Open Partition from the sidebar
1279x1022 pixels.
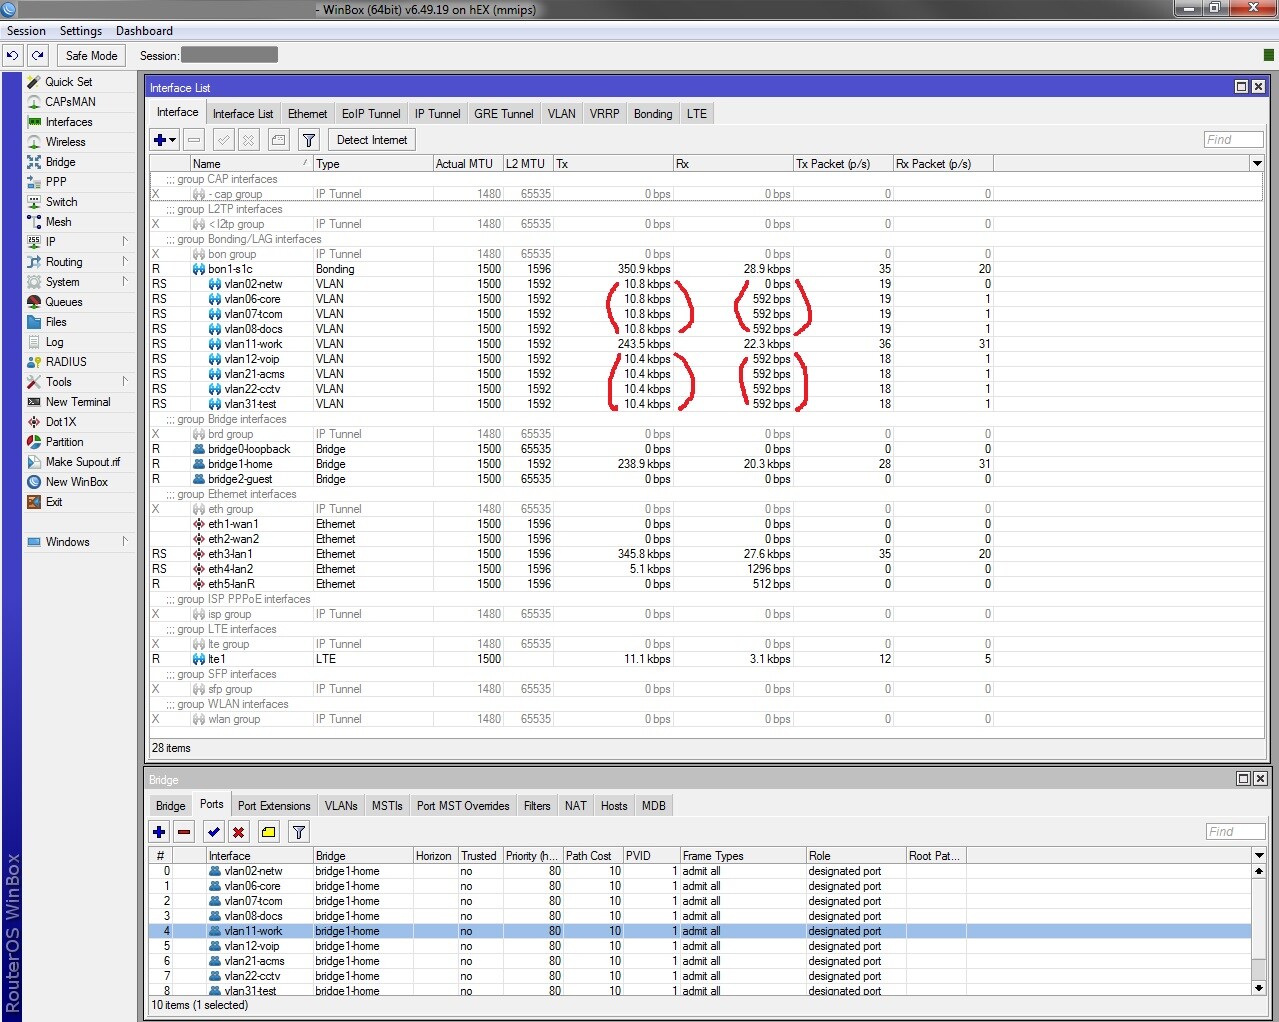[x=64, y=442]
